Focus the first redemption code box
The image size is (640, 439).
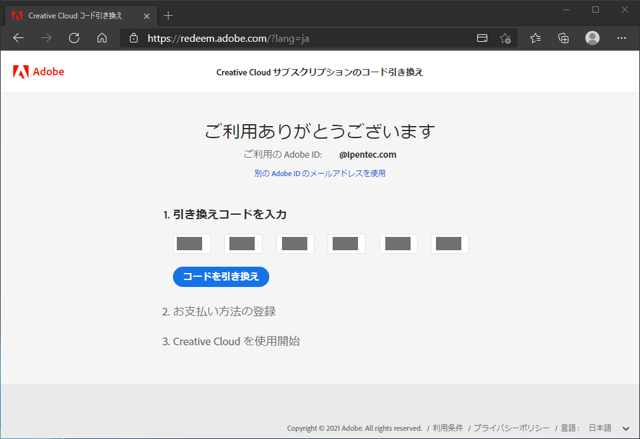(192, 244)
